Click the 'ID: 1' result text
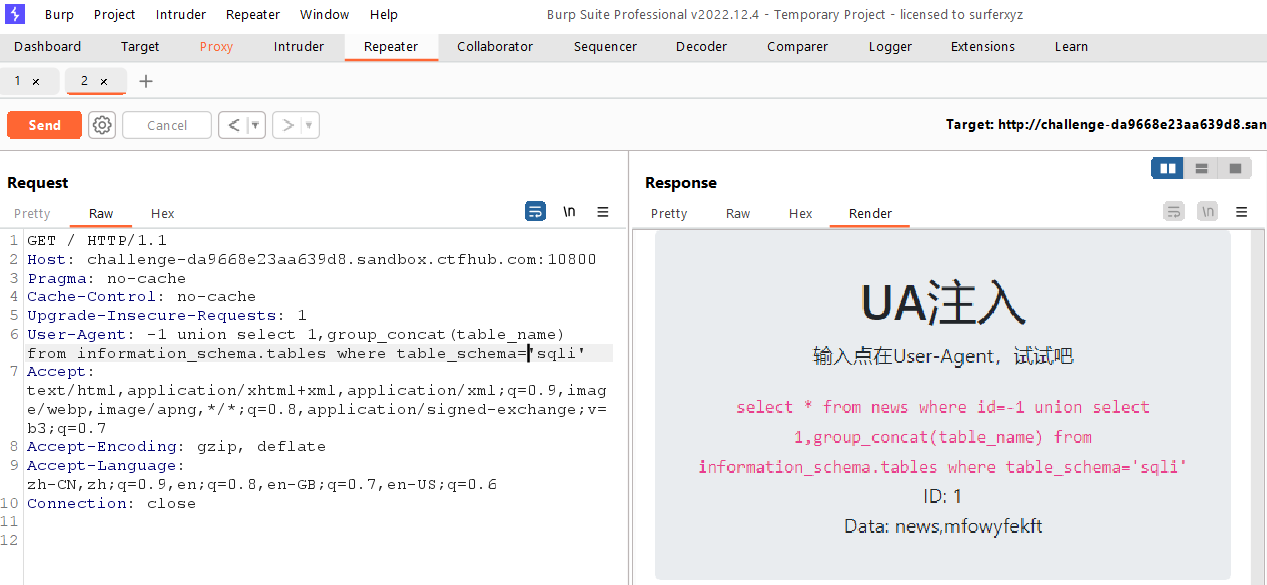This screenshot has width=1267, height=585. pyautogui.click(x=943, y=496)
